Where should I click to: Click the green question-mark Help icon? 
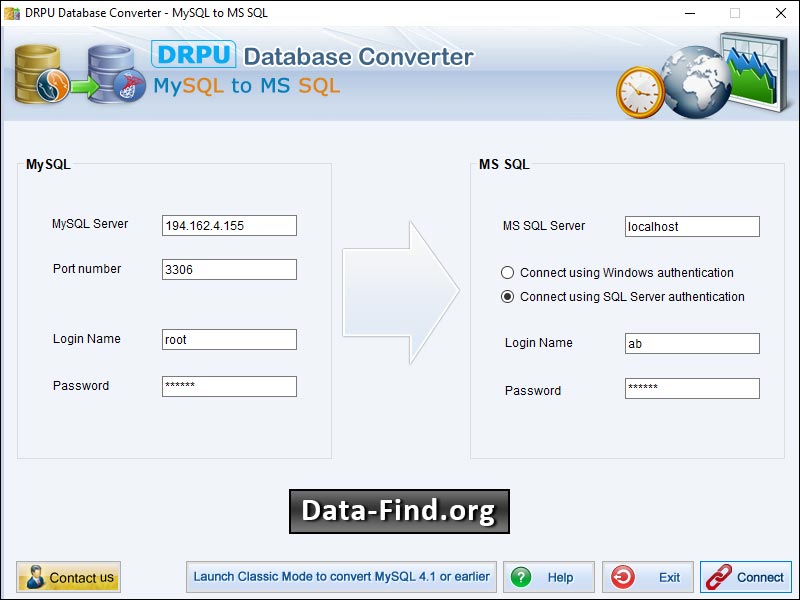pos(521,577)
